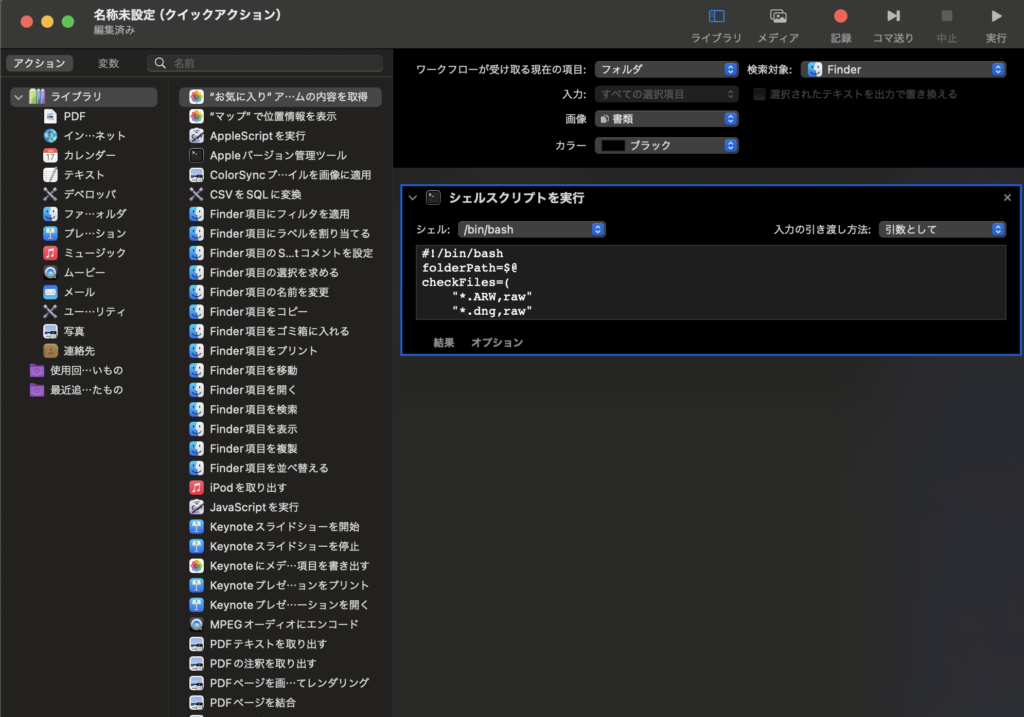The image size is (1024, 717).
Task: Collapse the ライブラリ tree disclosure arrow
Action: tap(18, 97)
